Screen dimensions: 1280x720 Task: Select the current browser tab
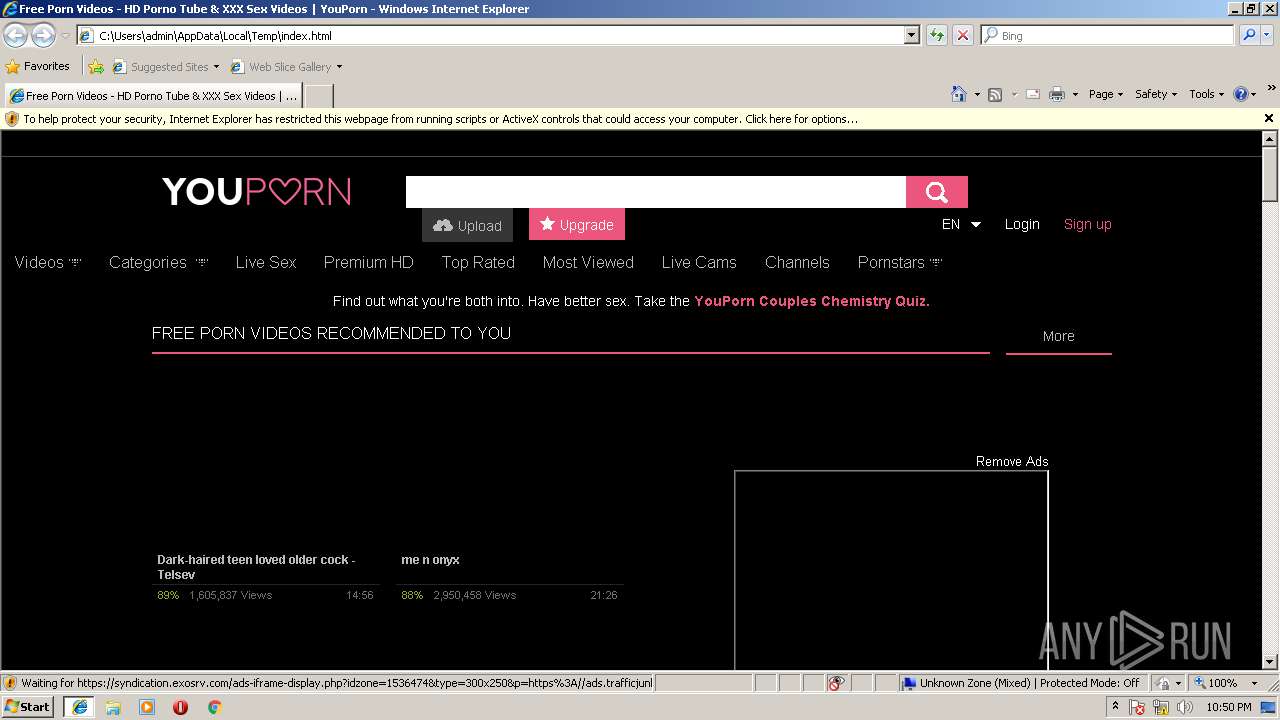pos(153,96)
